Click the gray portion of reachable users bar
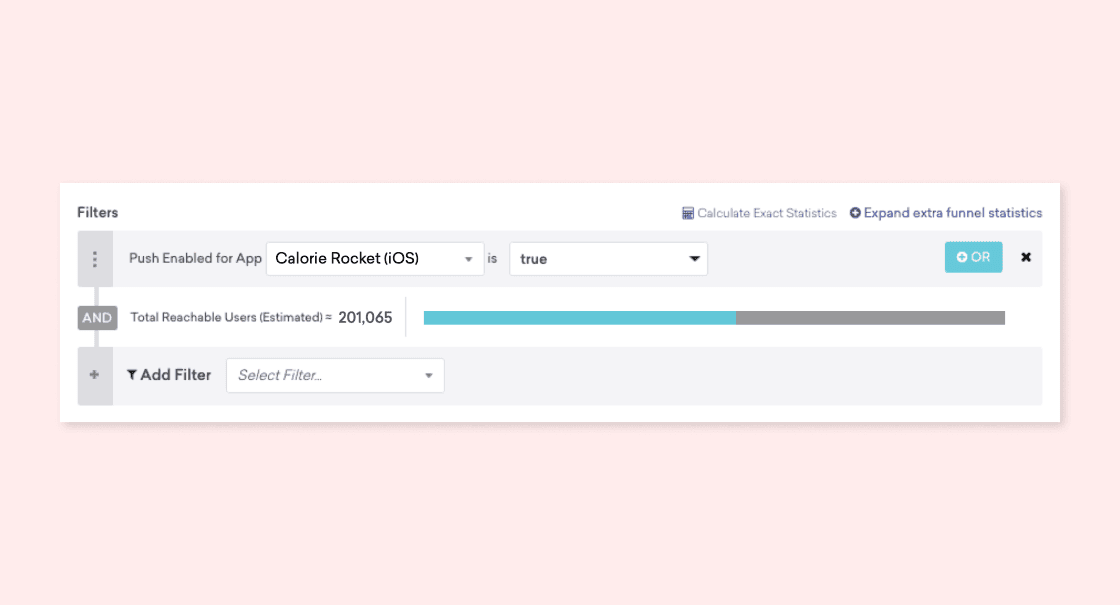This screenshot has height=605, width=1120. 870,318
